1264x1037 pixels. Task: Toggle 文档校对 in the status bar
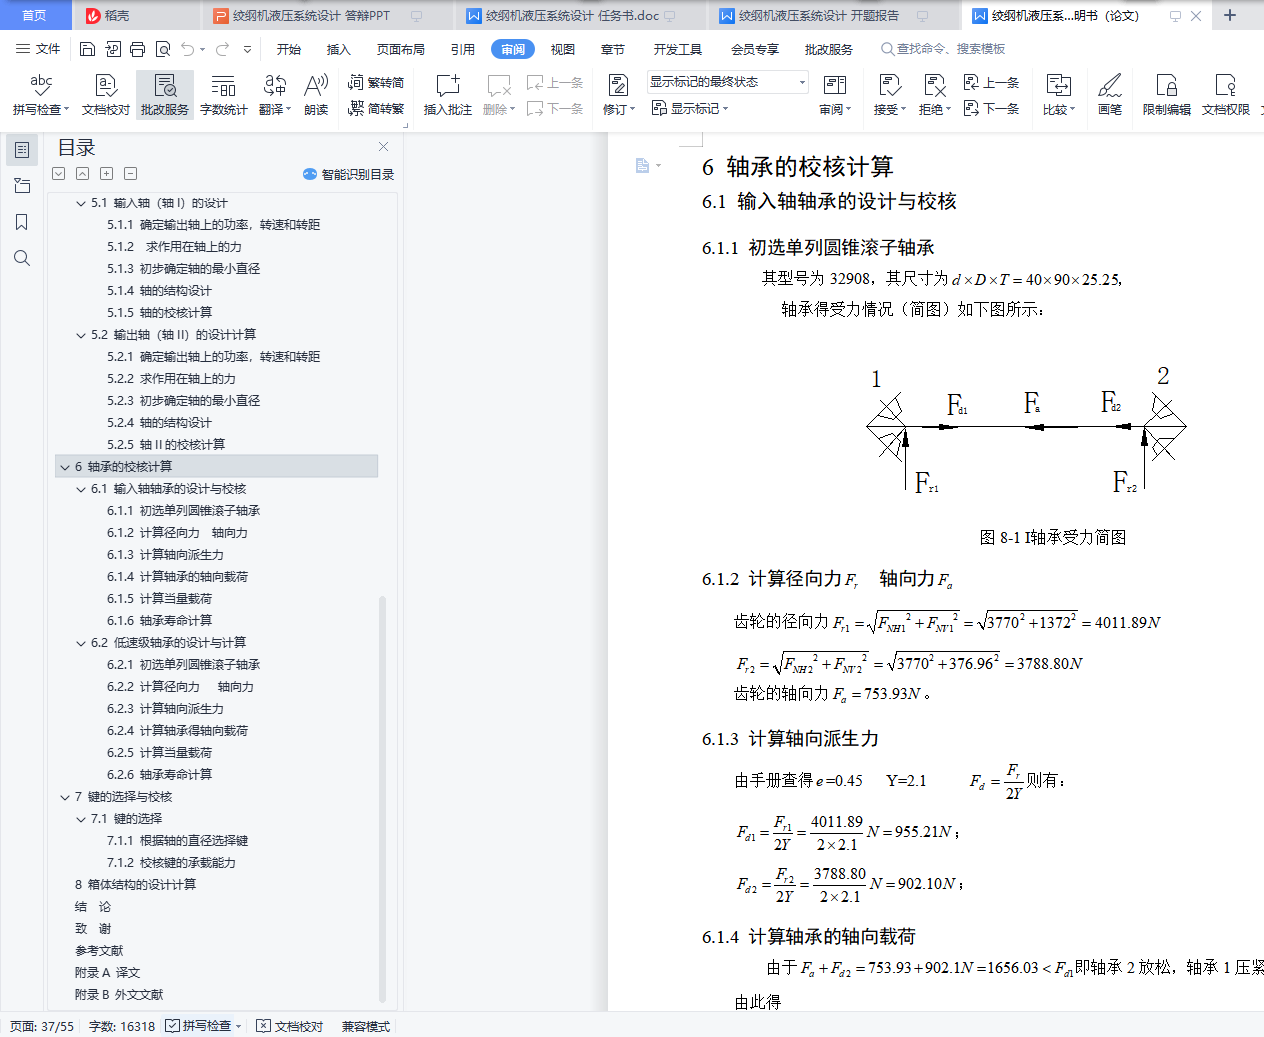(x=290, y=1026)
